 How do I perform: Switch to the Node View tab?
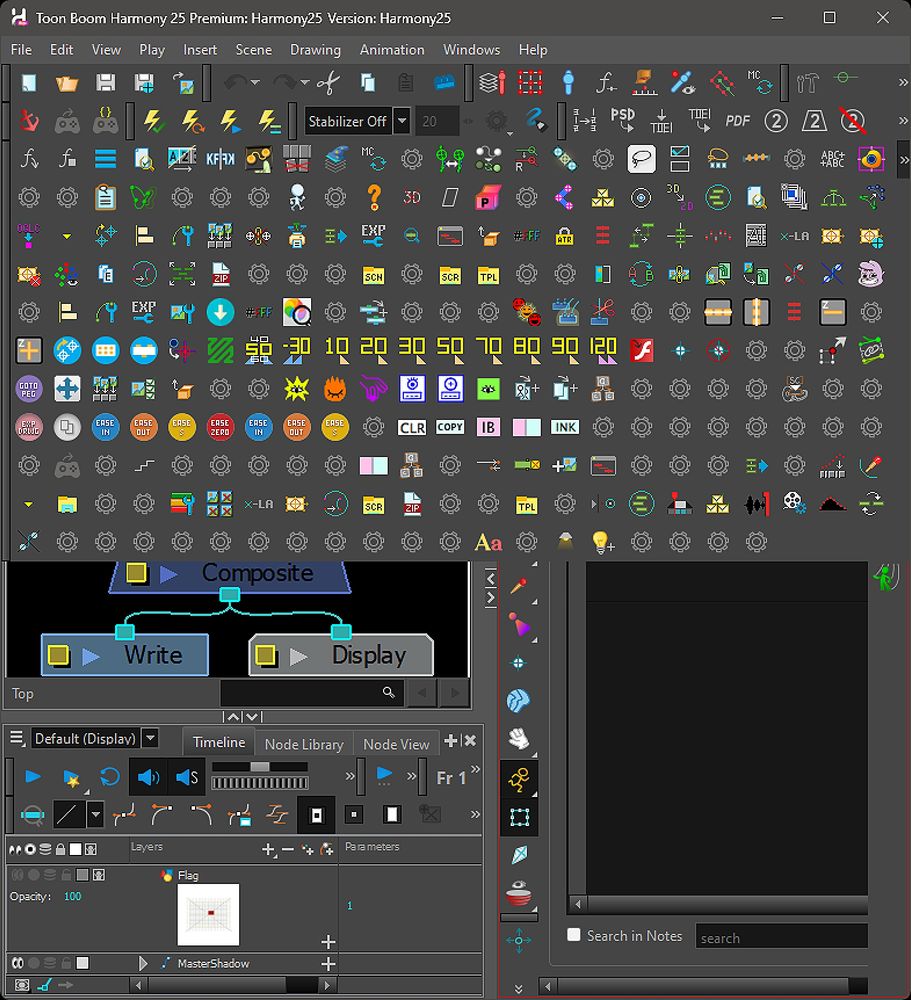click(x=396, y=744)
